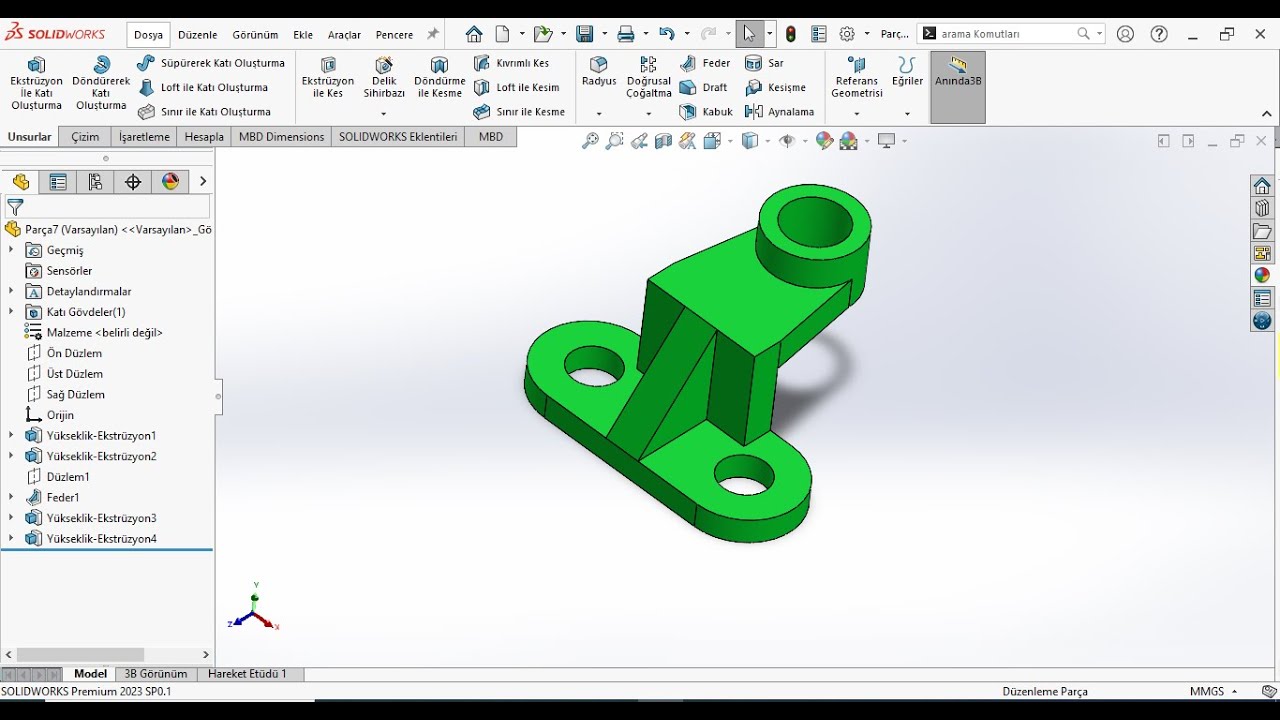Pin the menu bar with pushpin icon
Image resolution: width=1280 pixels, height=720 pixels.
click(433, 34)
